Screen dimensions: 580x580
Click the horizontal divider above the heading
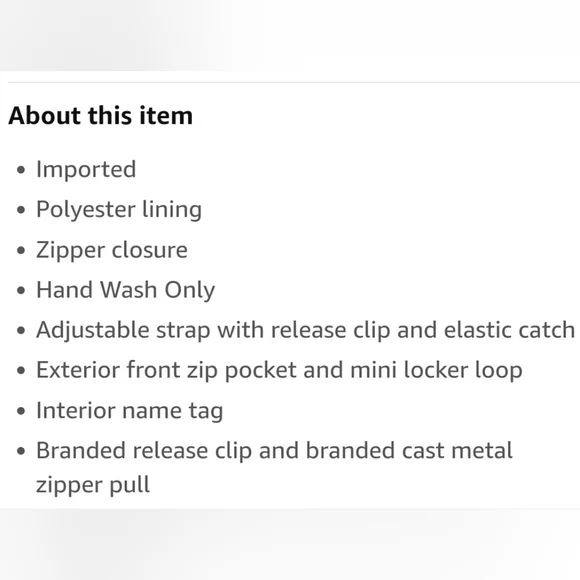[x=294, y=82]
